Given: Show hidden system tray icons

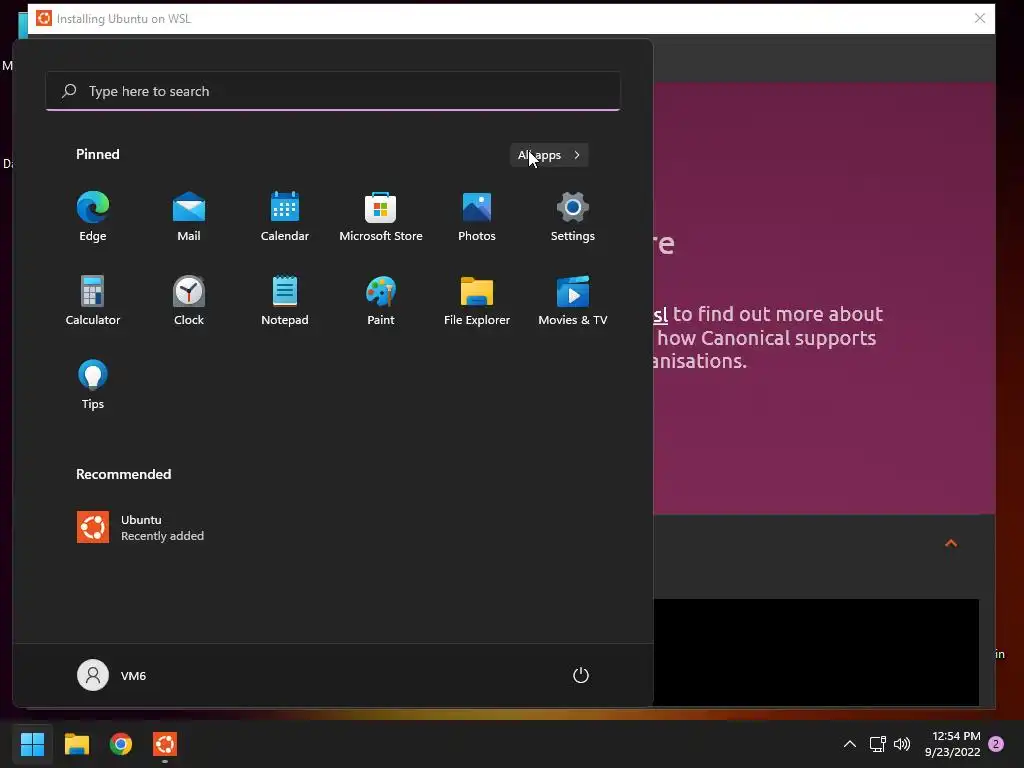Looking at the screenshot, I should [x=850, y=744].
